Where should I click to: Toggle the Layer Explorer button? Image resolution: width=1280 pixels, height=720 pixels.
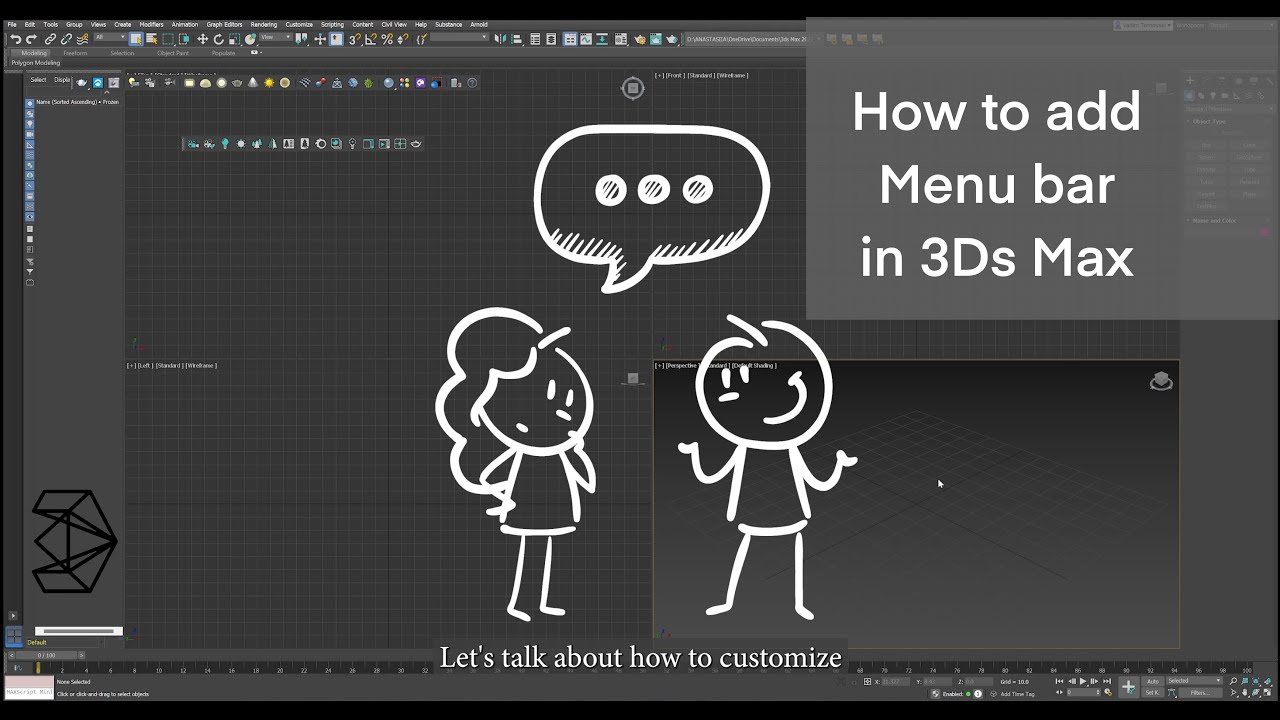coord(551,38)
